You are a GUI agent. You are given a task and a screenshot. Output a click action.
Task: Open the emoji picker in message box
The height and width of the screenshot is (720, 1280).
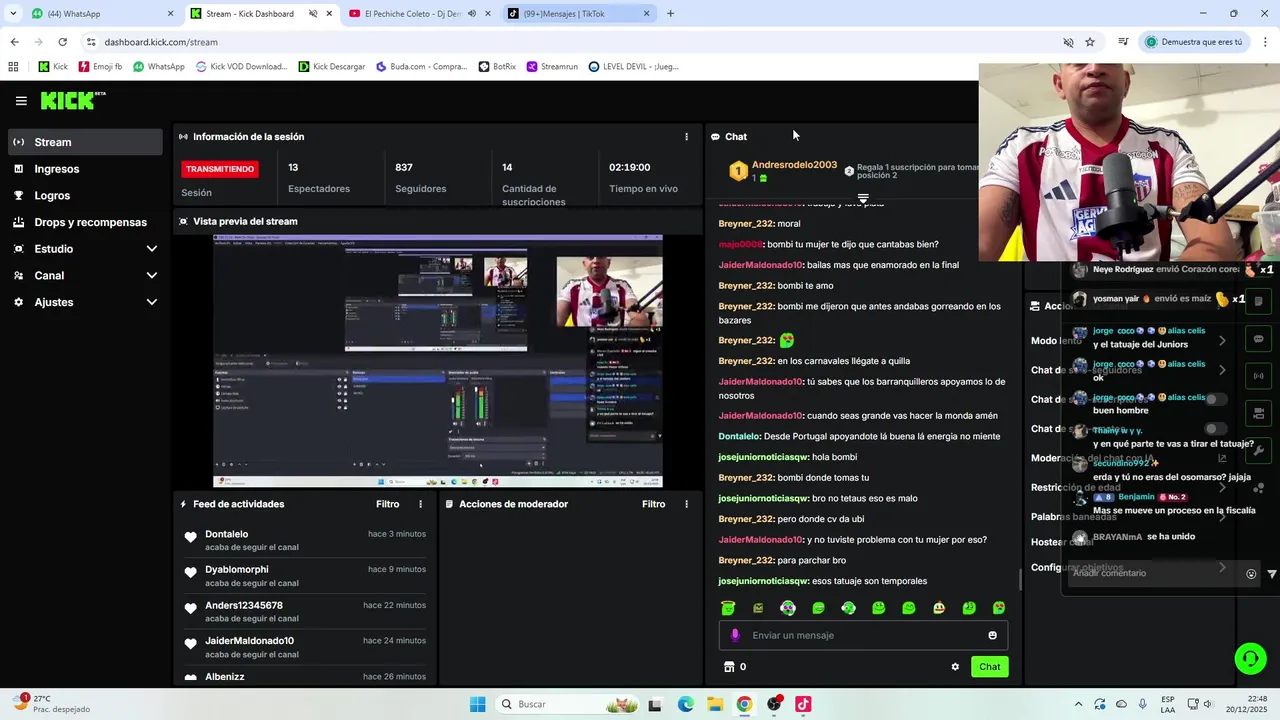(992, 635)
